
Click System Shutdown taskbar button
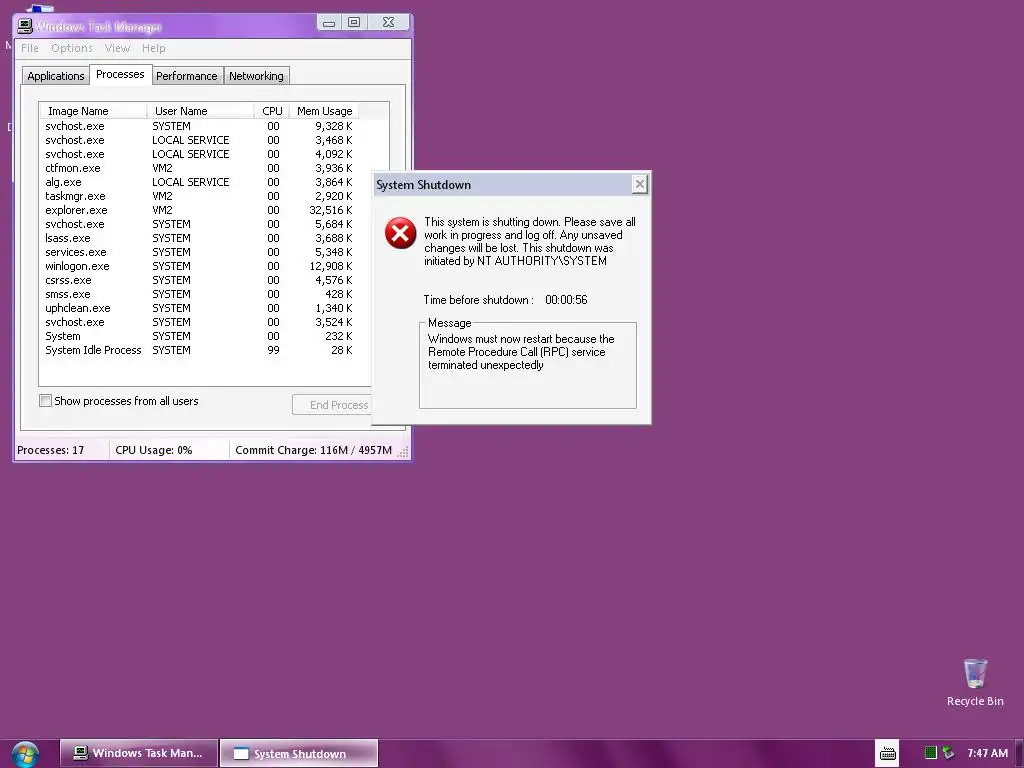(x=299, y=754)
